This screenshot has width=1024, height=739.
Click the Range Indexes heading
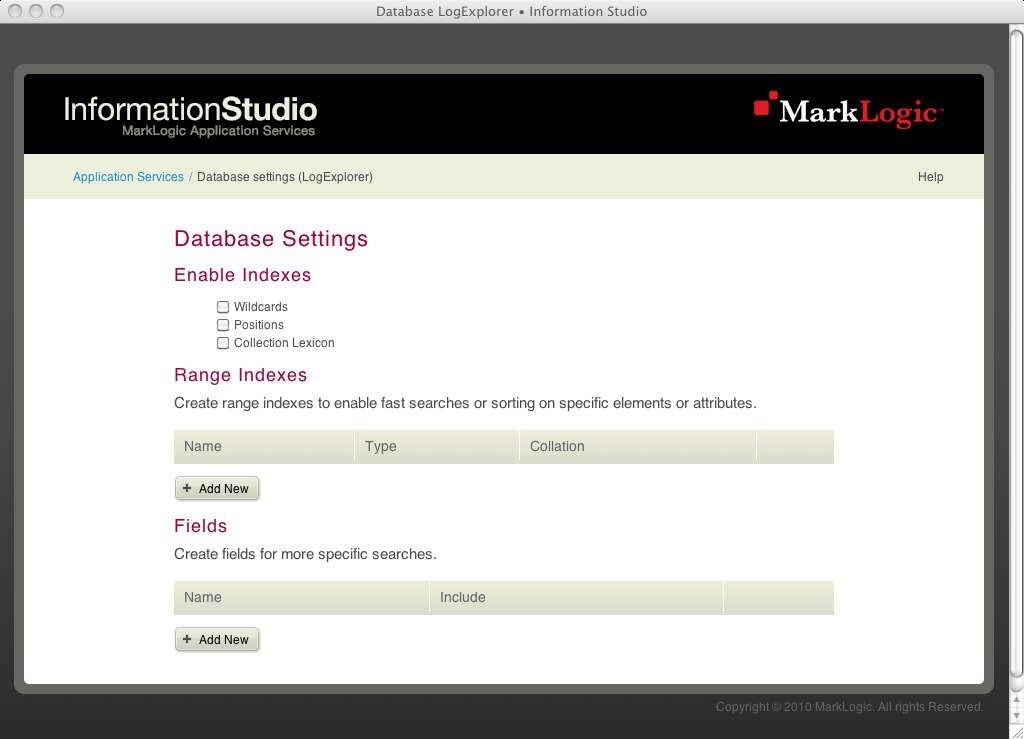pos(240,375)
